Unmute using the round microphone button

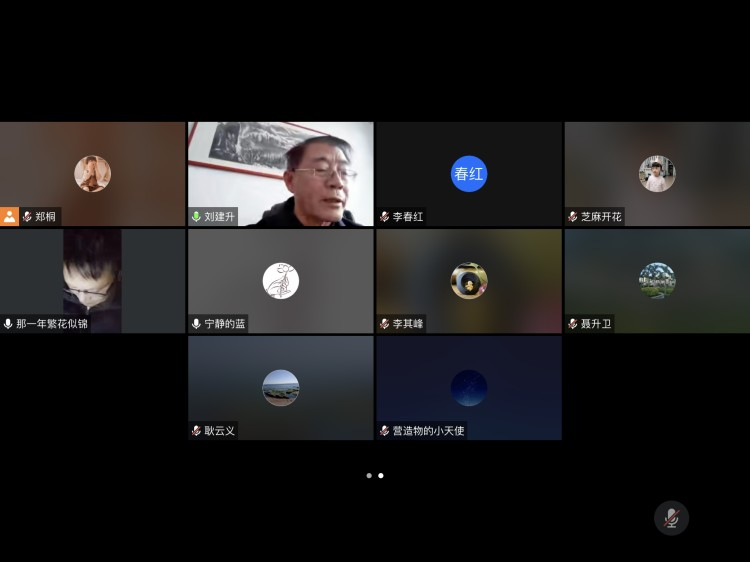click(671, 518)
